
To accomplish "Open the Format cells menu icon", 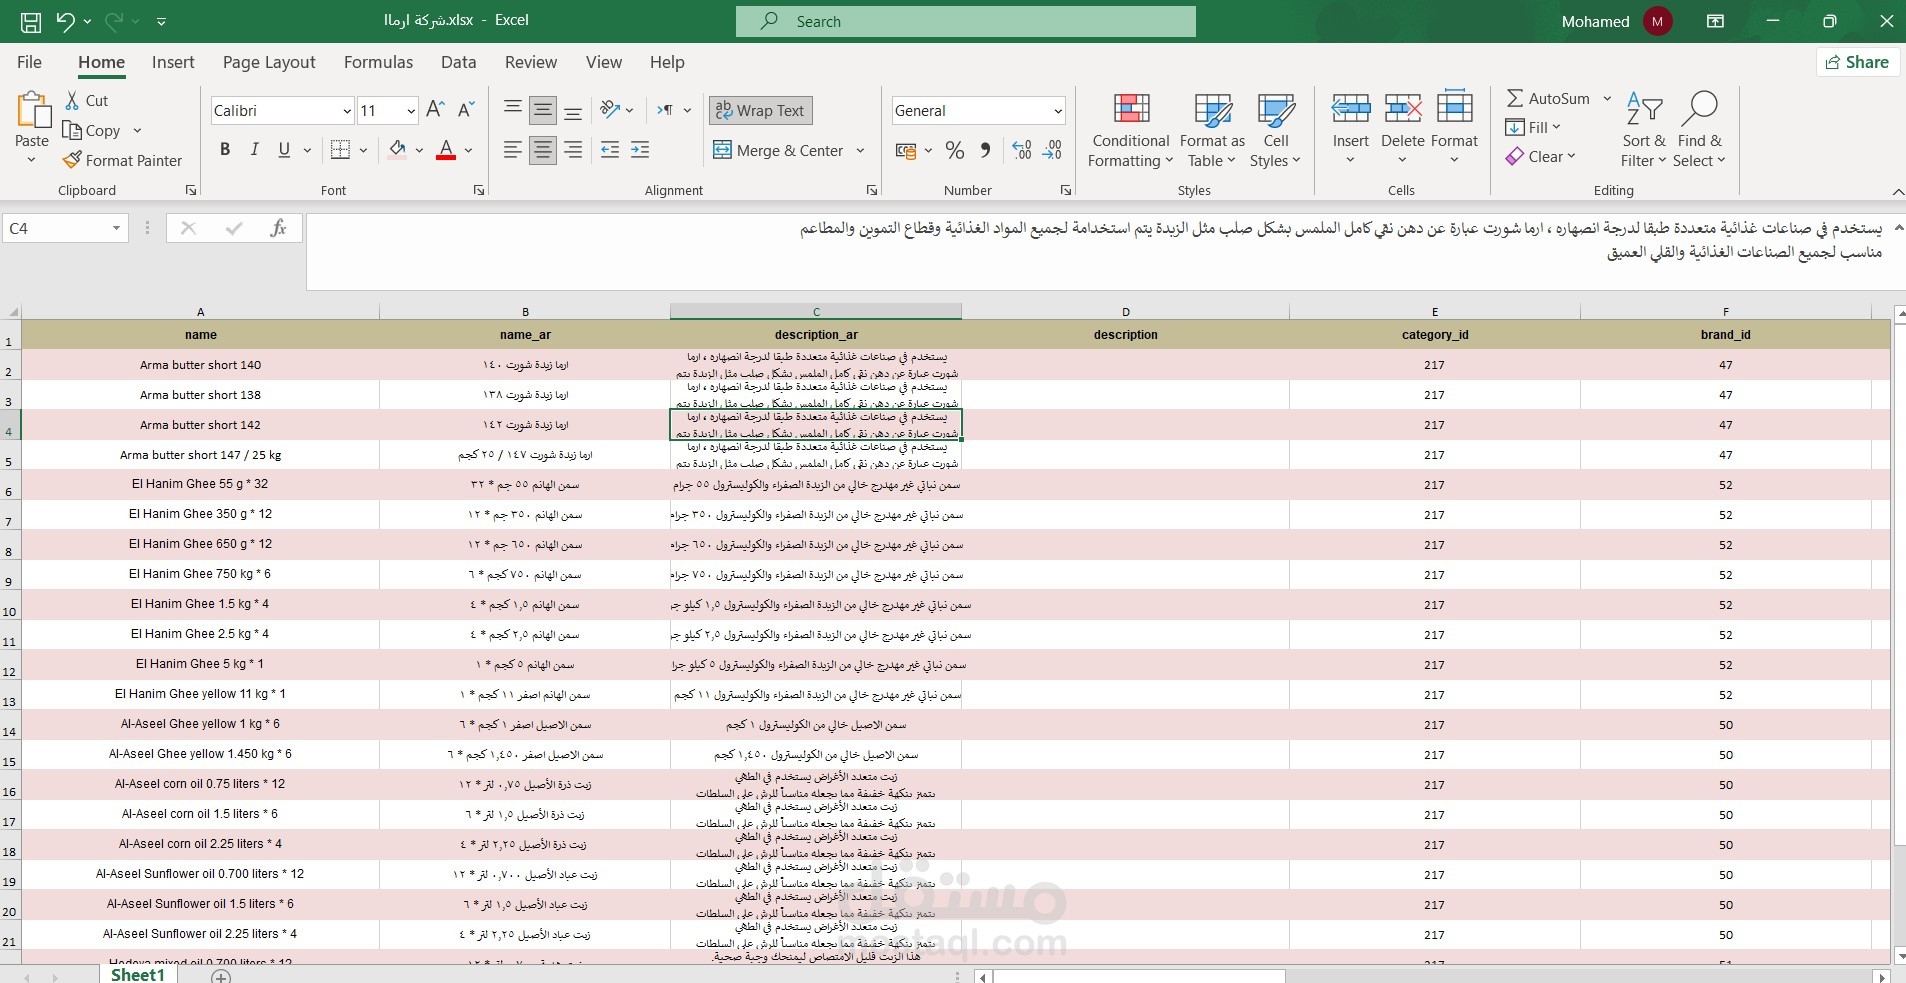I will [1454, 108].
